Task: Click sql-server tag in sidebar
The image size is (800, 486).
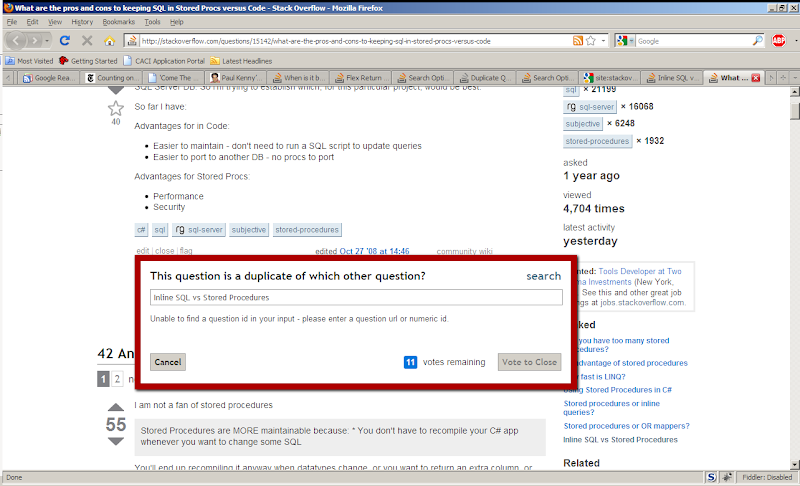Action: (590, 107)
